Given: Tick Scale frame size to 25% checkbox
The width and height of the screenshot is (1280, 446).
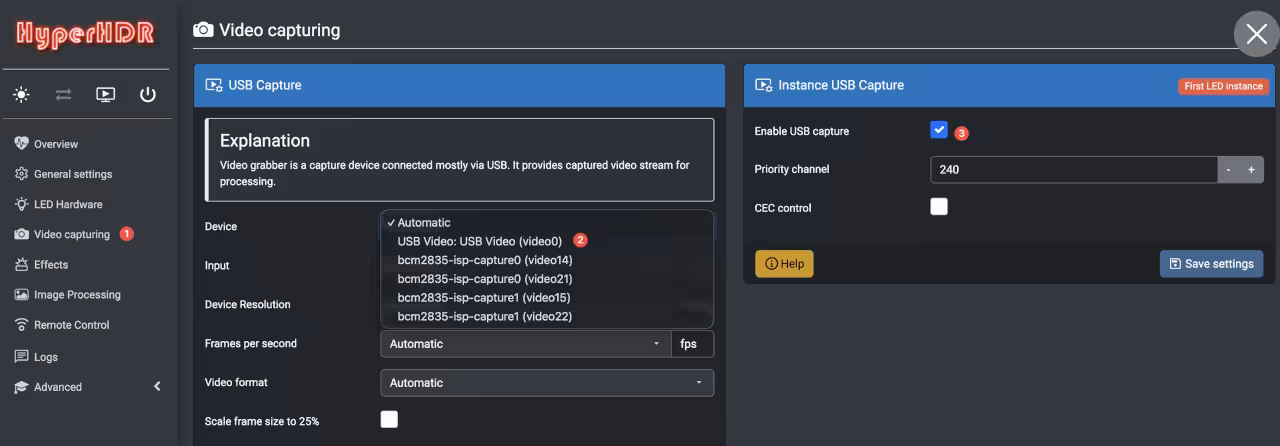Looking at the screenshot, I should pyautogui.click(x=389, y=419).
